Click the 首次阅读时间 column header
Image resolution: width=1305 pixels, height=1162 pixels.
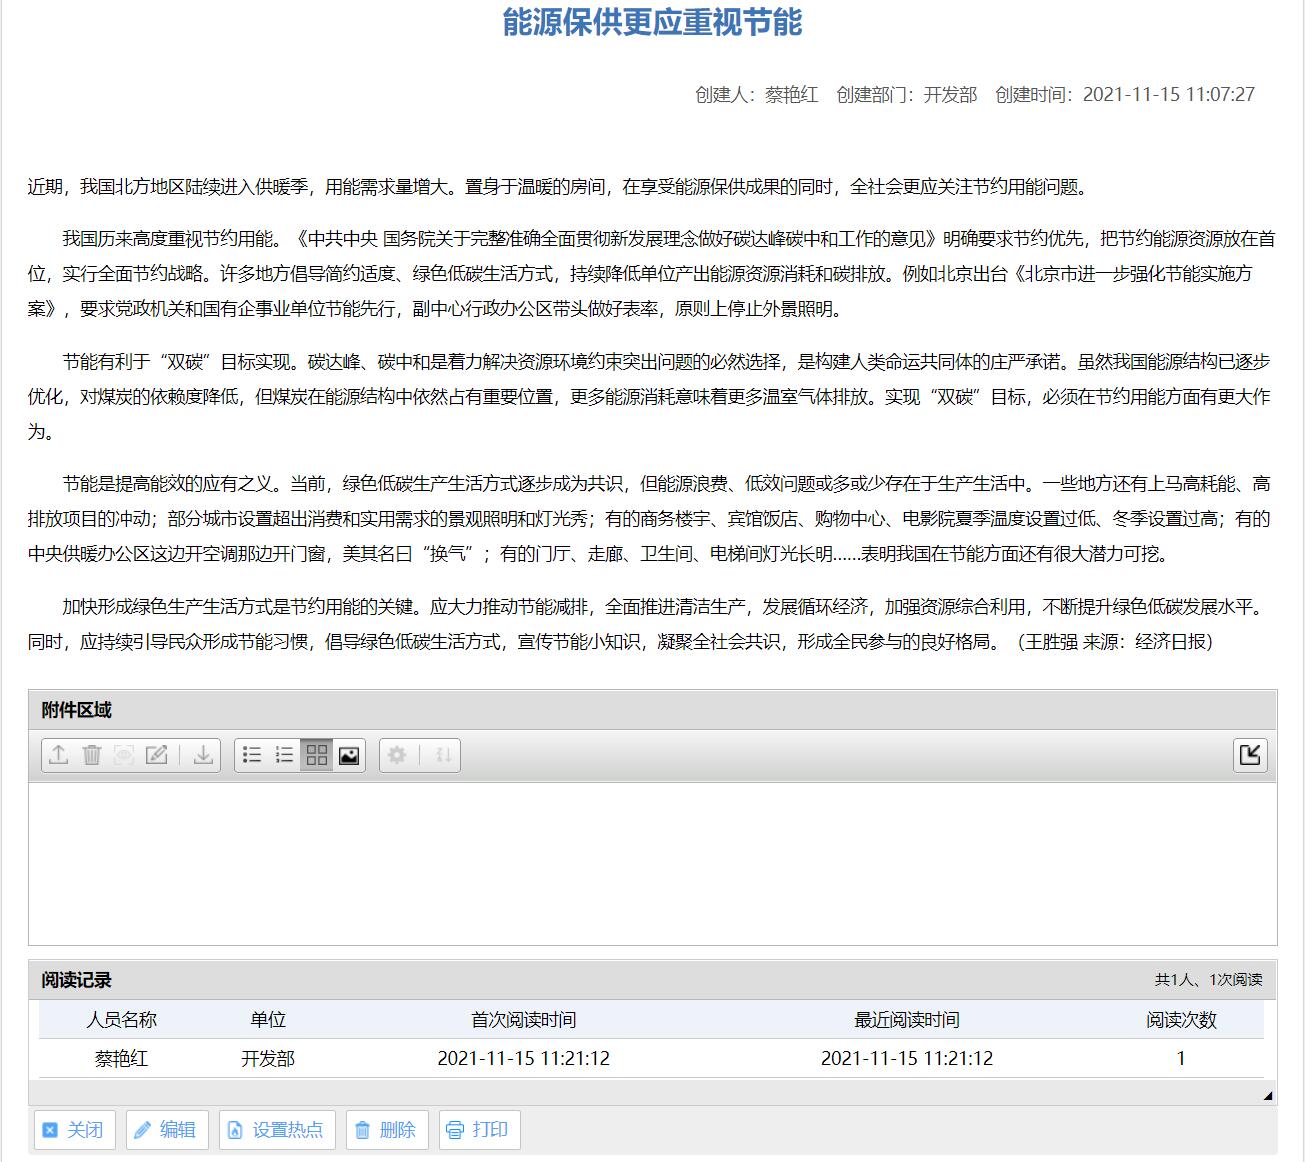point(523,1020)
